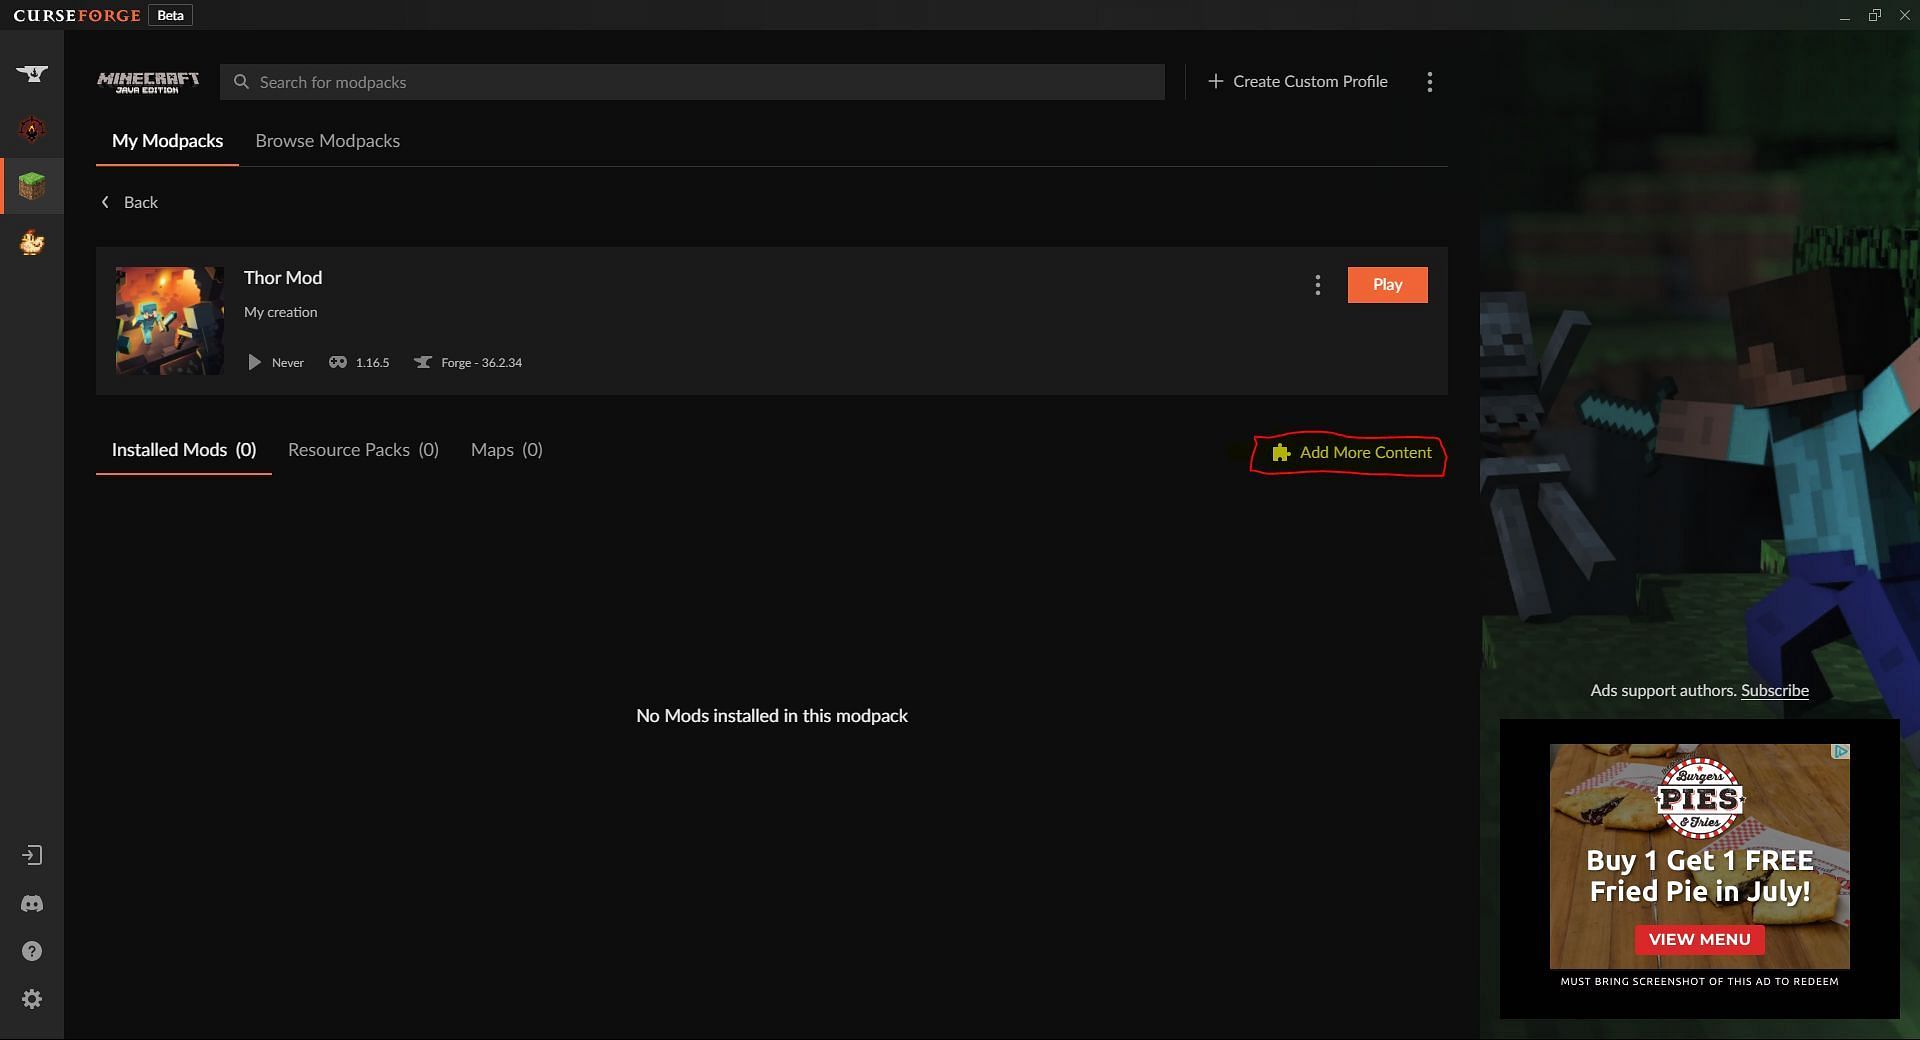This screenshot has height=1040, width=1920.
Task: Click the puzzle piece Add Content icon
Action: pos(1281,453)
